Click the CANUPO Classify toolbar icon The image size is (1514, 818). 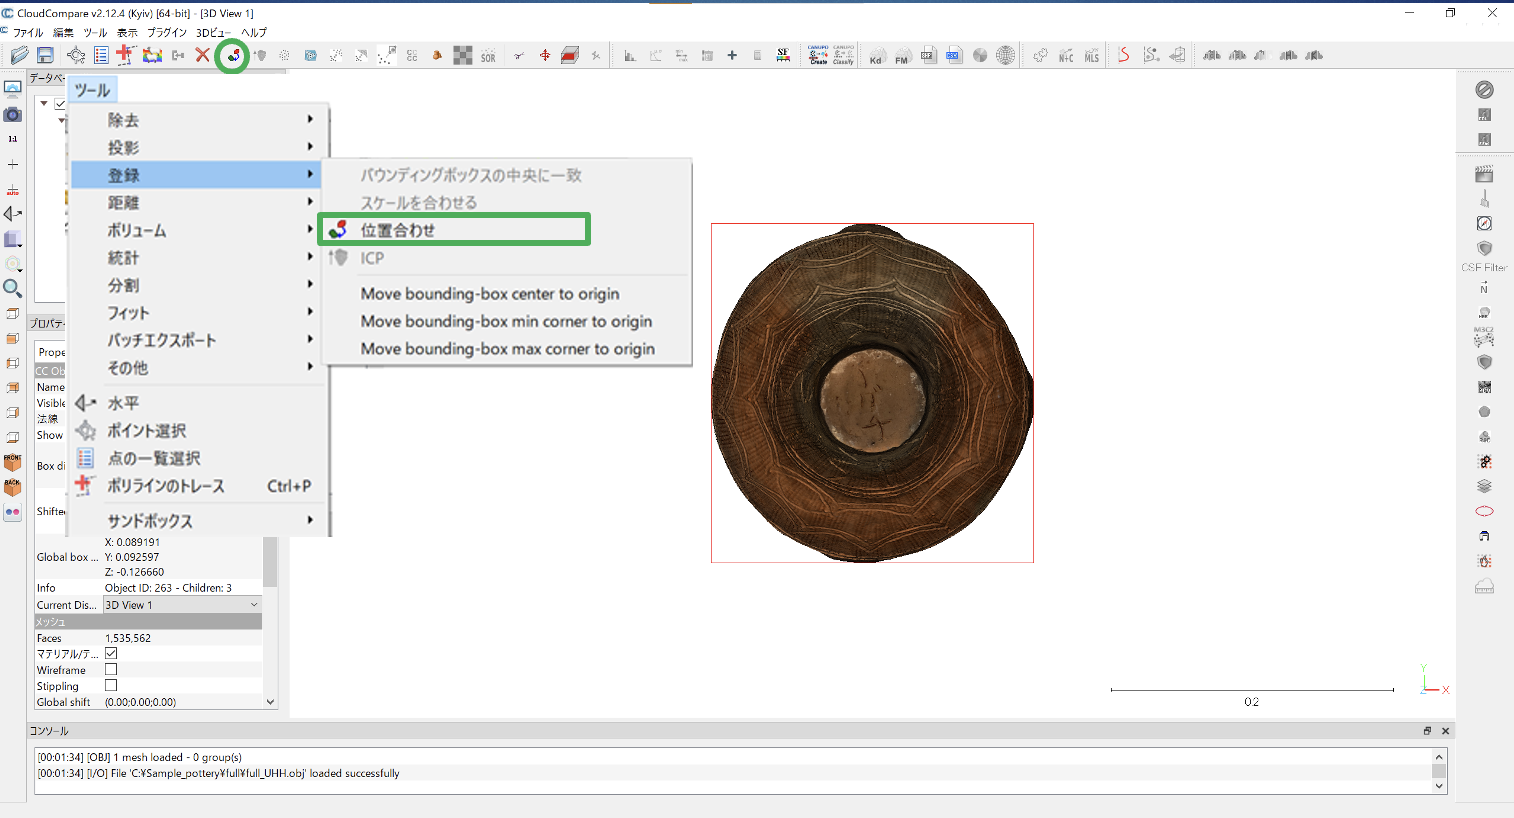843,55
